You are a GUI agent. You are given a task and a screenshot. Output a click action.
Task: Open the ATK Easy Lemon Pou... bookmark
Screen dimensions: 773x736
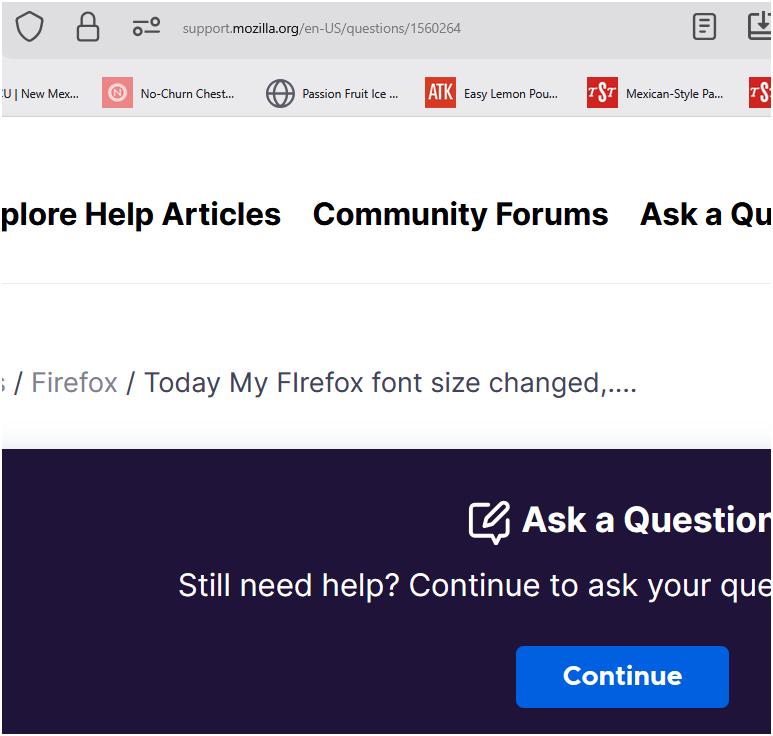[492, 93]
